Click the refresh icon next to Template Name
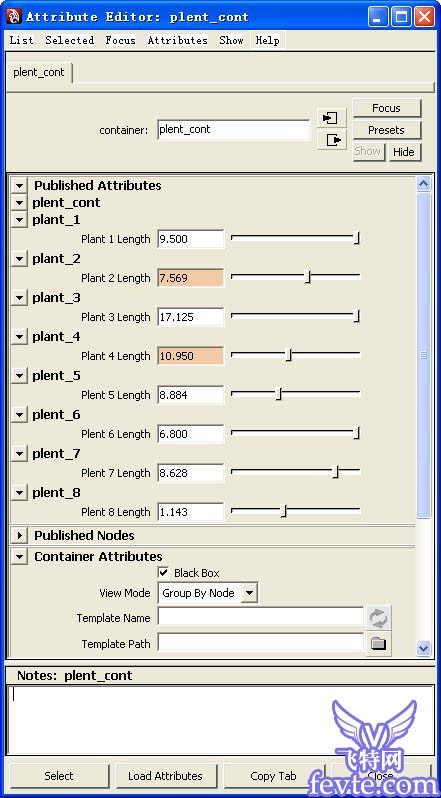Screen dimensions: 441x798 coord(378,618)
